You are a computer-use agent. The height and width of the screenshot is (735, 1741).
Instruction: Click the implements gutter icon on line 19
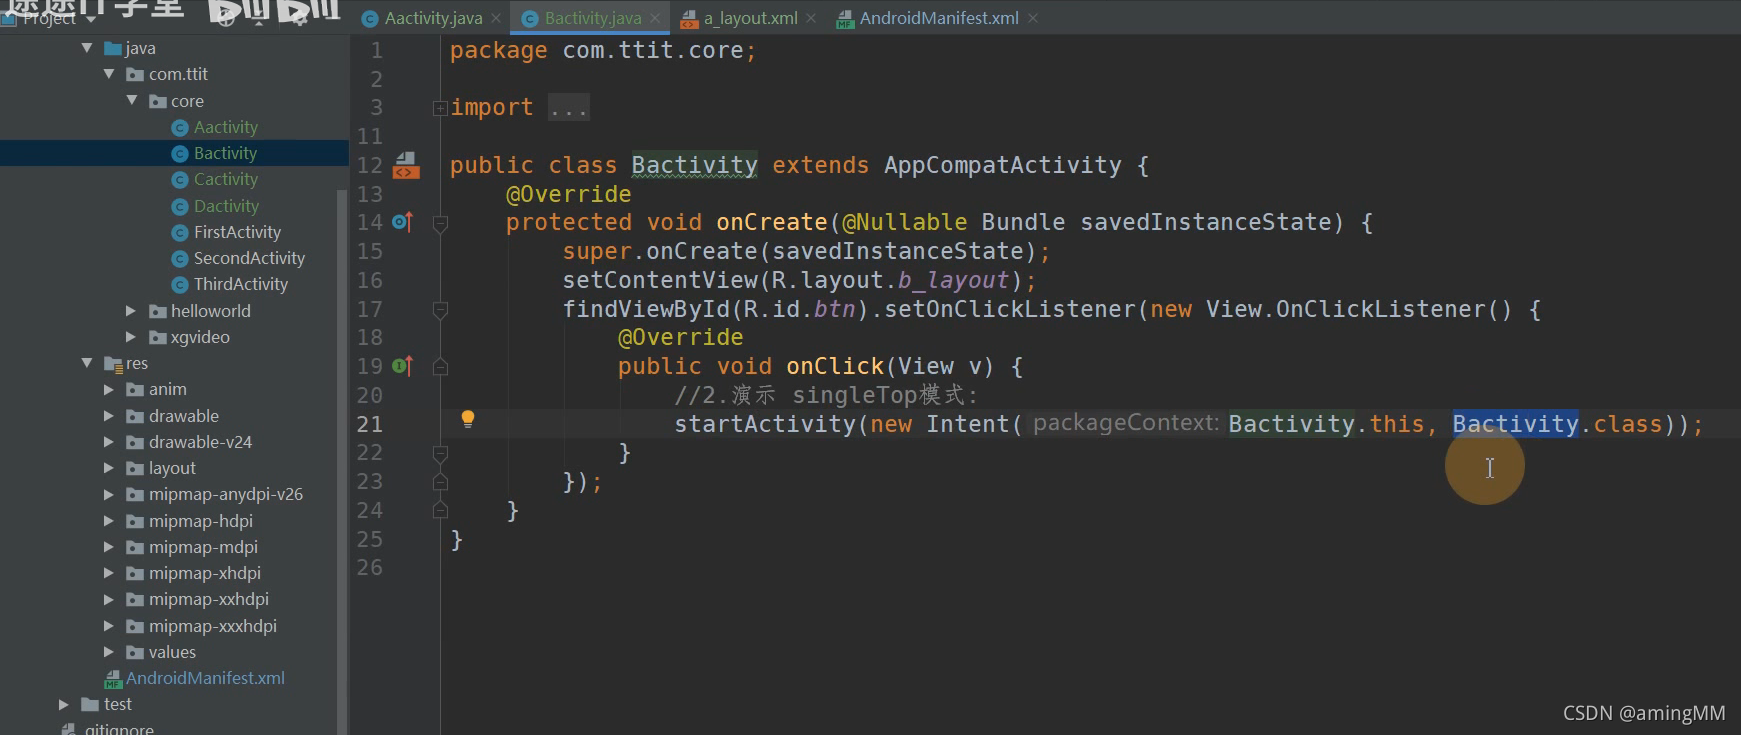403,366
